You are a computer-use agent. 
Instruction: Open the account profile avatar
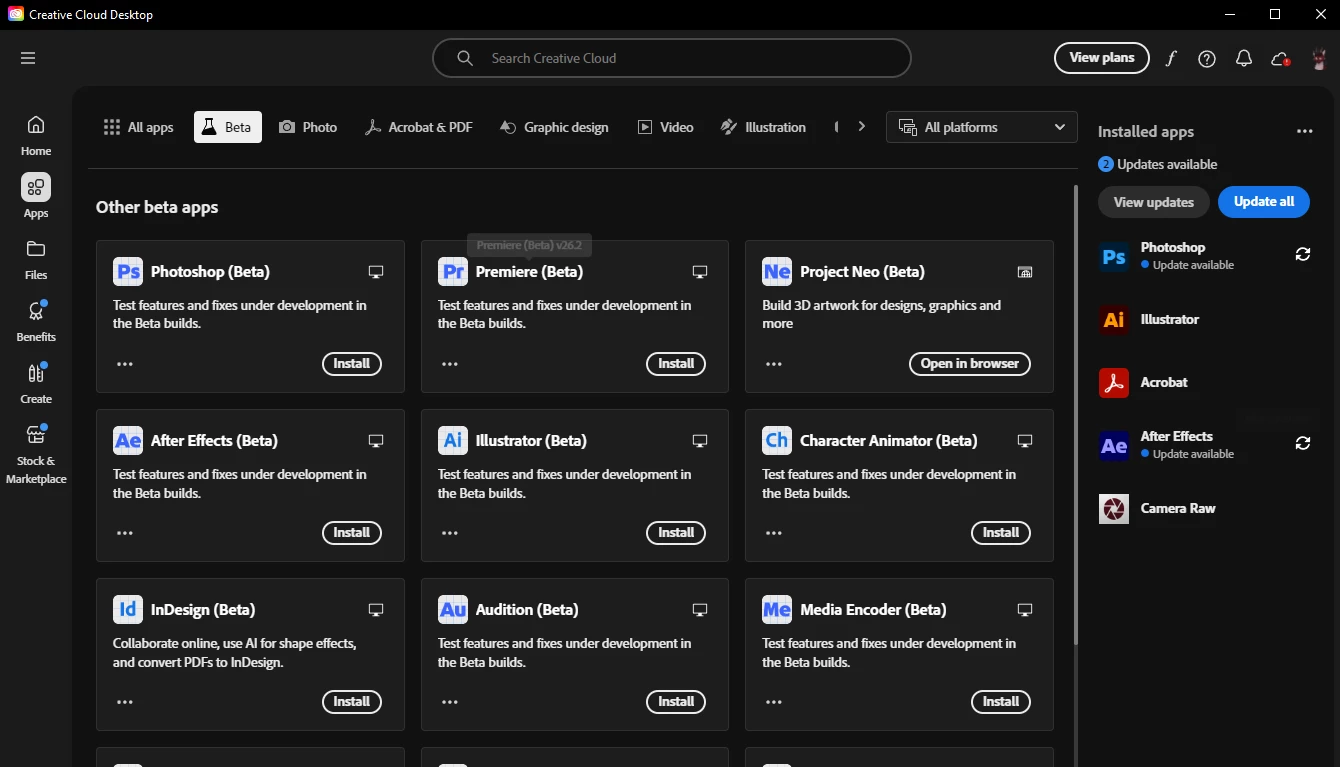[x=1318, y=58]
